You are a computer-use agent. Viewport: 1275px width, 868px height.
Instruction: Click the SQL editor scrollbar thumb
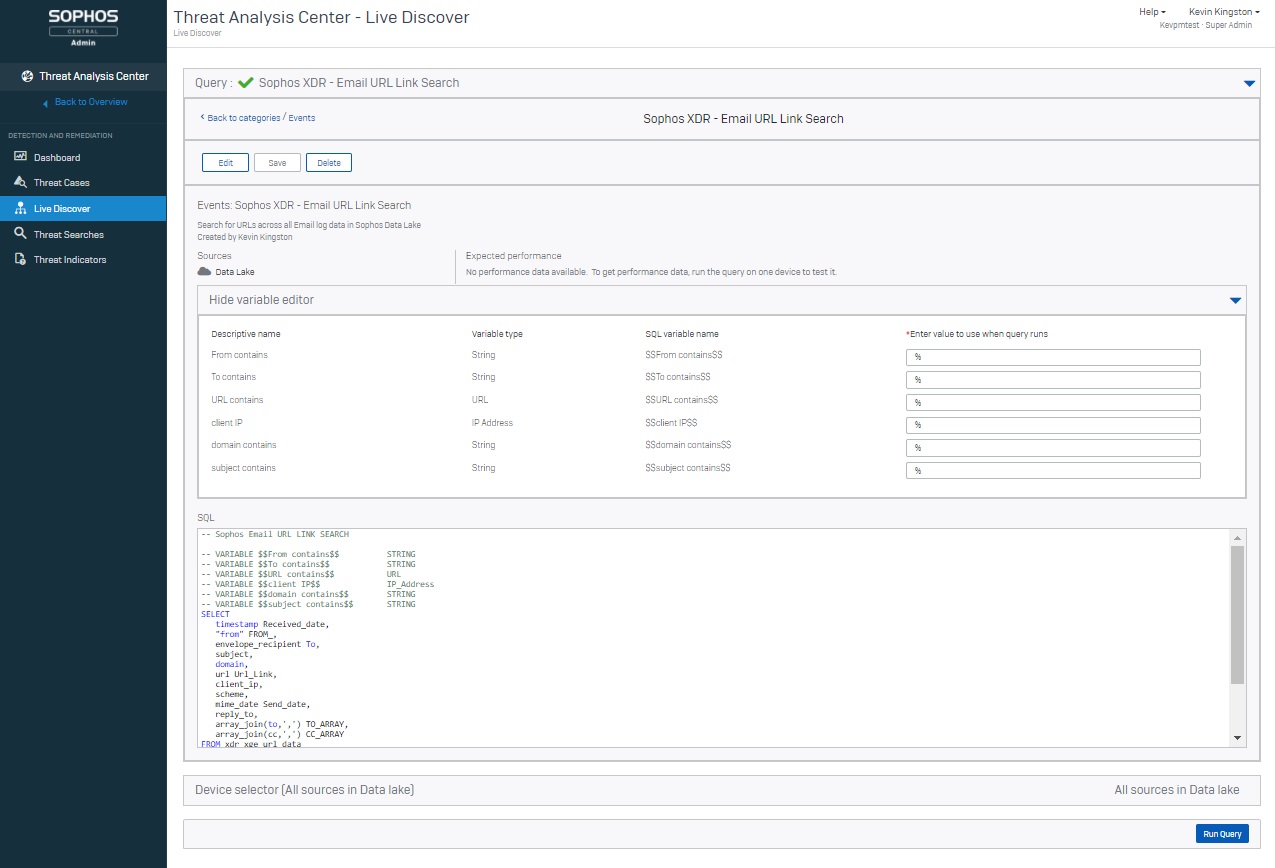coord(1237,614)
